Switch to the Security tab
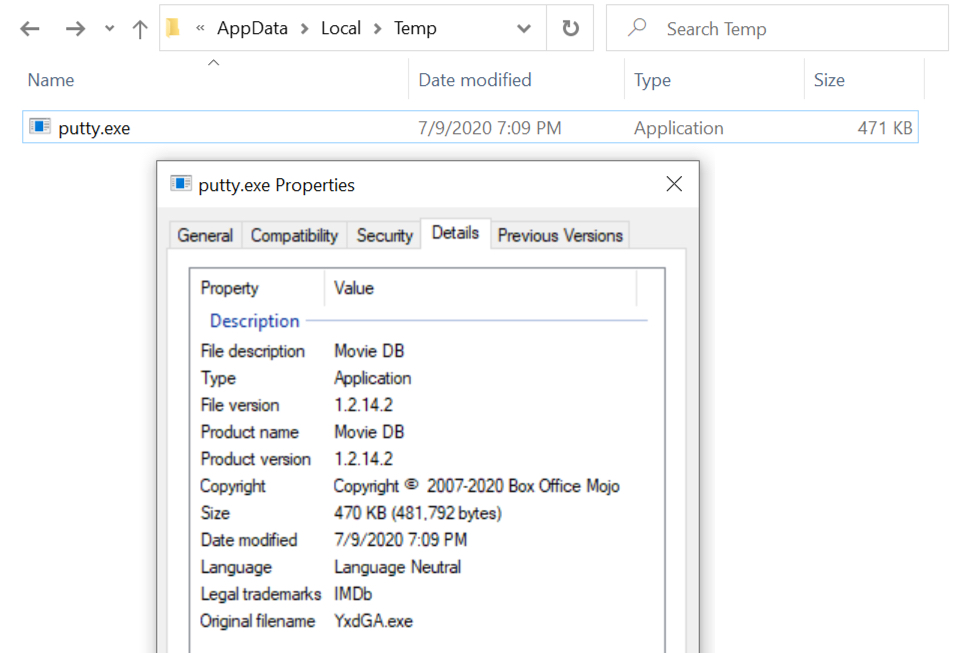This screenshot has width=956, height=653. pos(384,235)
